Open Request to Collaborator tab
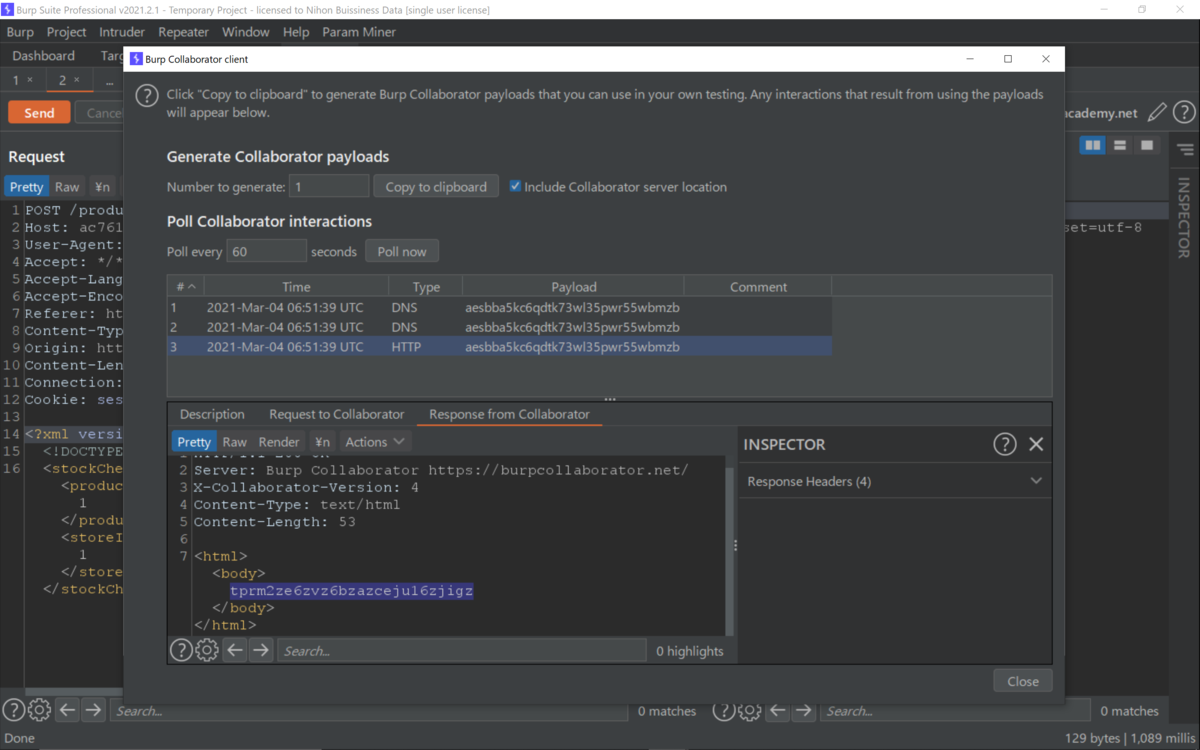 pyautogui.click(x=337, y=414)
